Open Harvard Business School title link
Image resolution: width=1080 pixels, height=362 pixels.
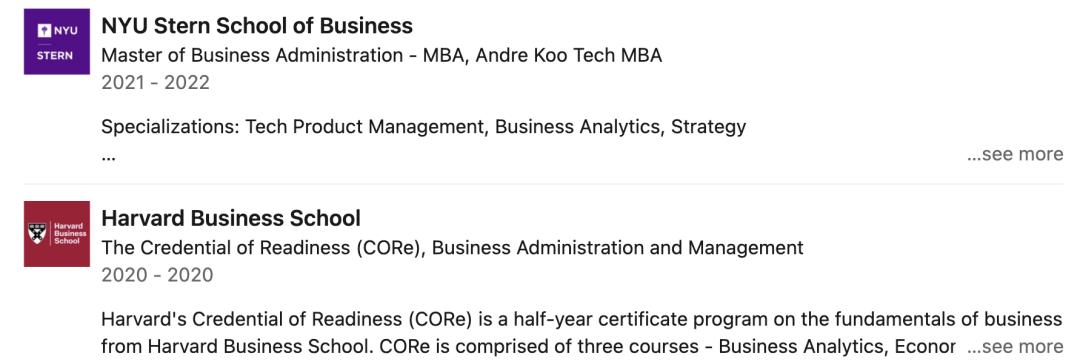[231, 218]
